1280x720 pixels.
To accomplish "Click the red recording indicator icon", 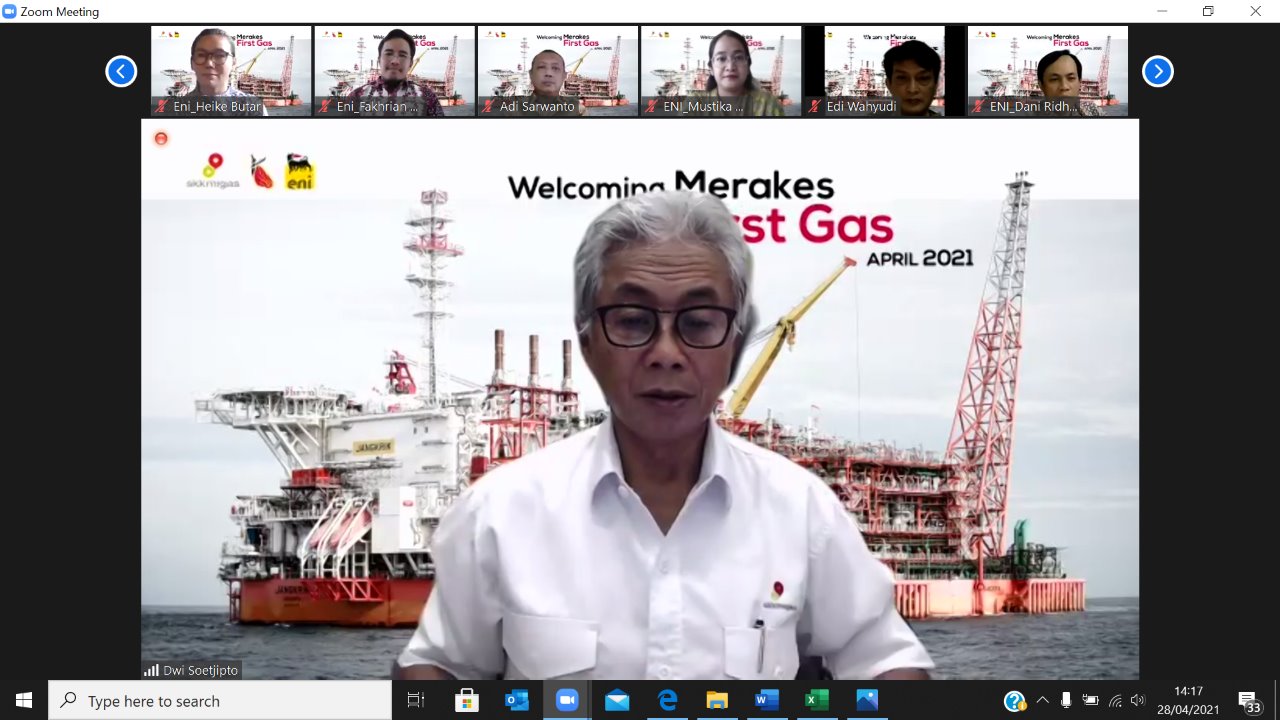I will pyautogui.click(x=161, y=138).
